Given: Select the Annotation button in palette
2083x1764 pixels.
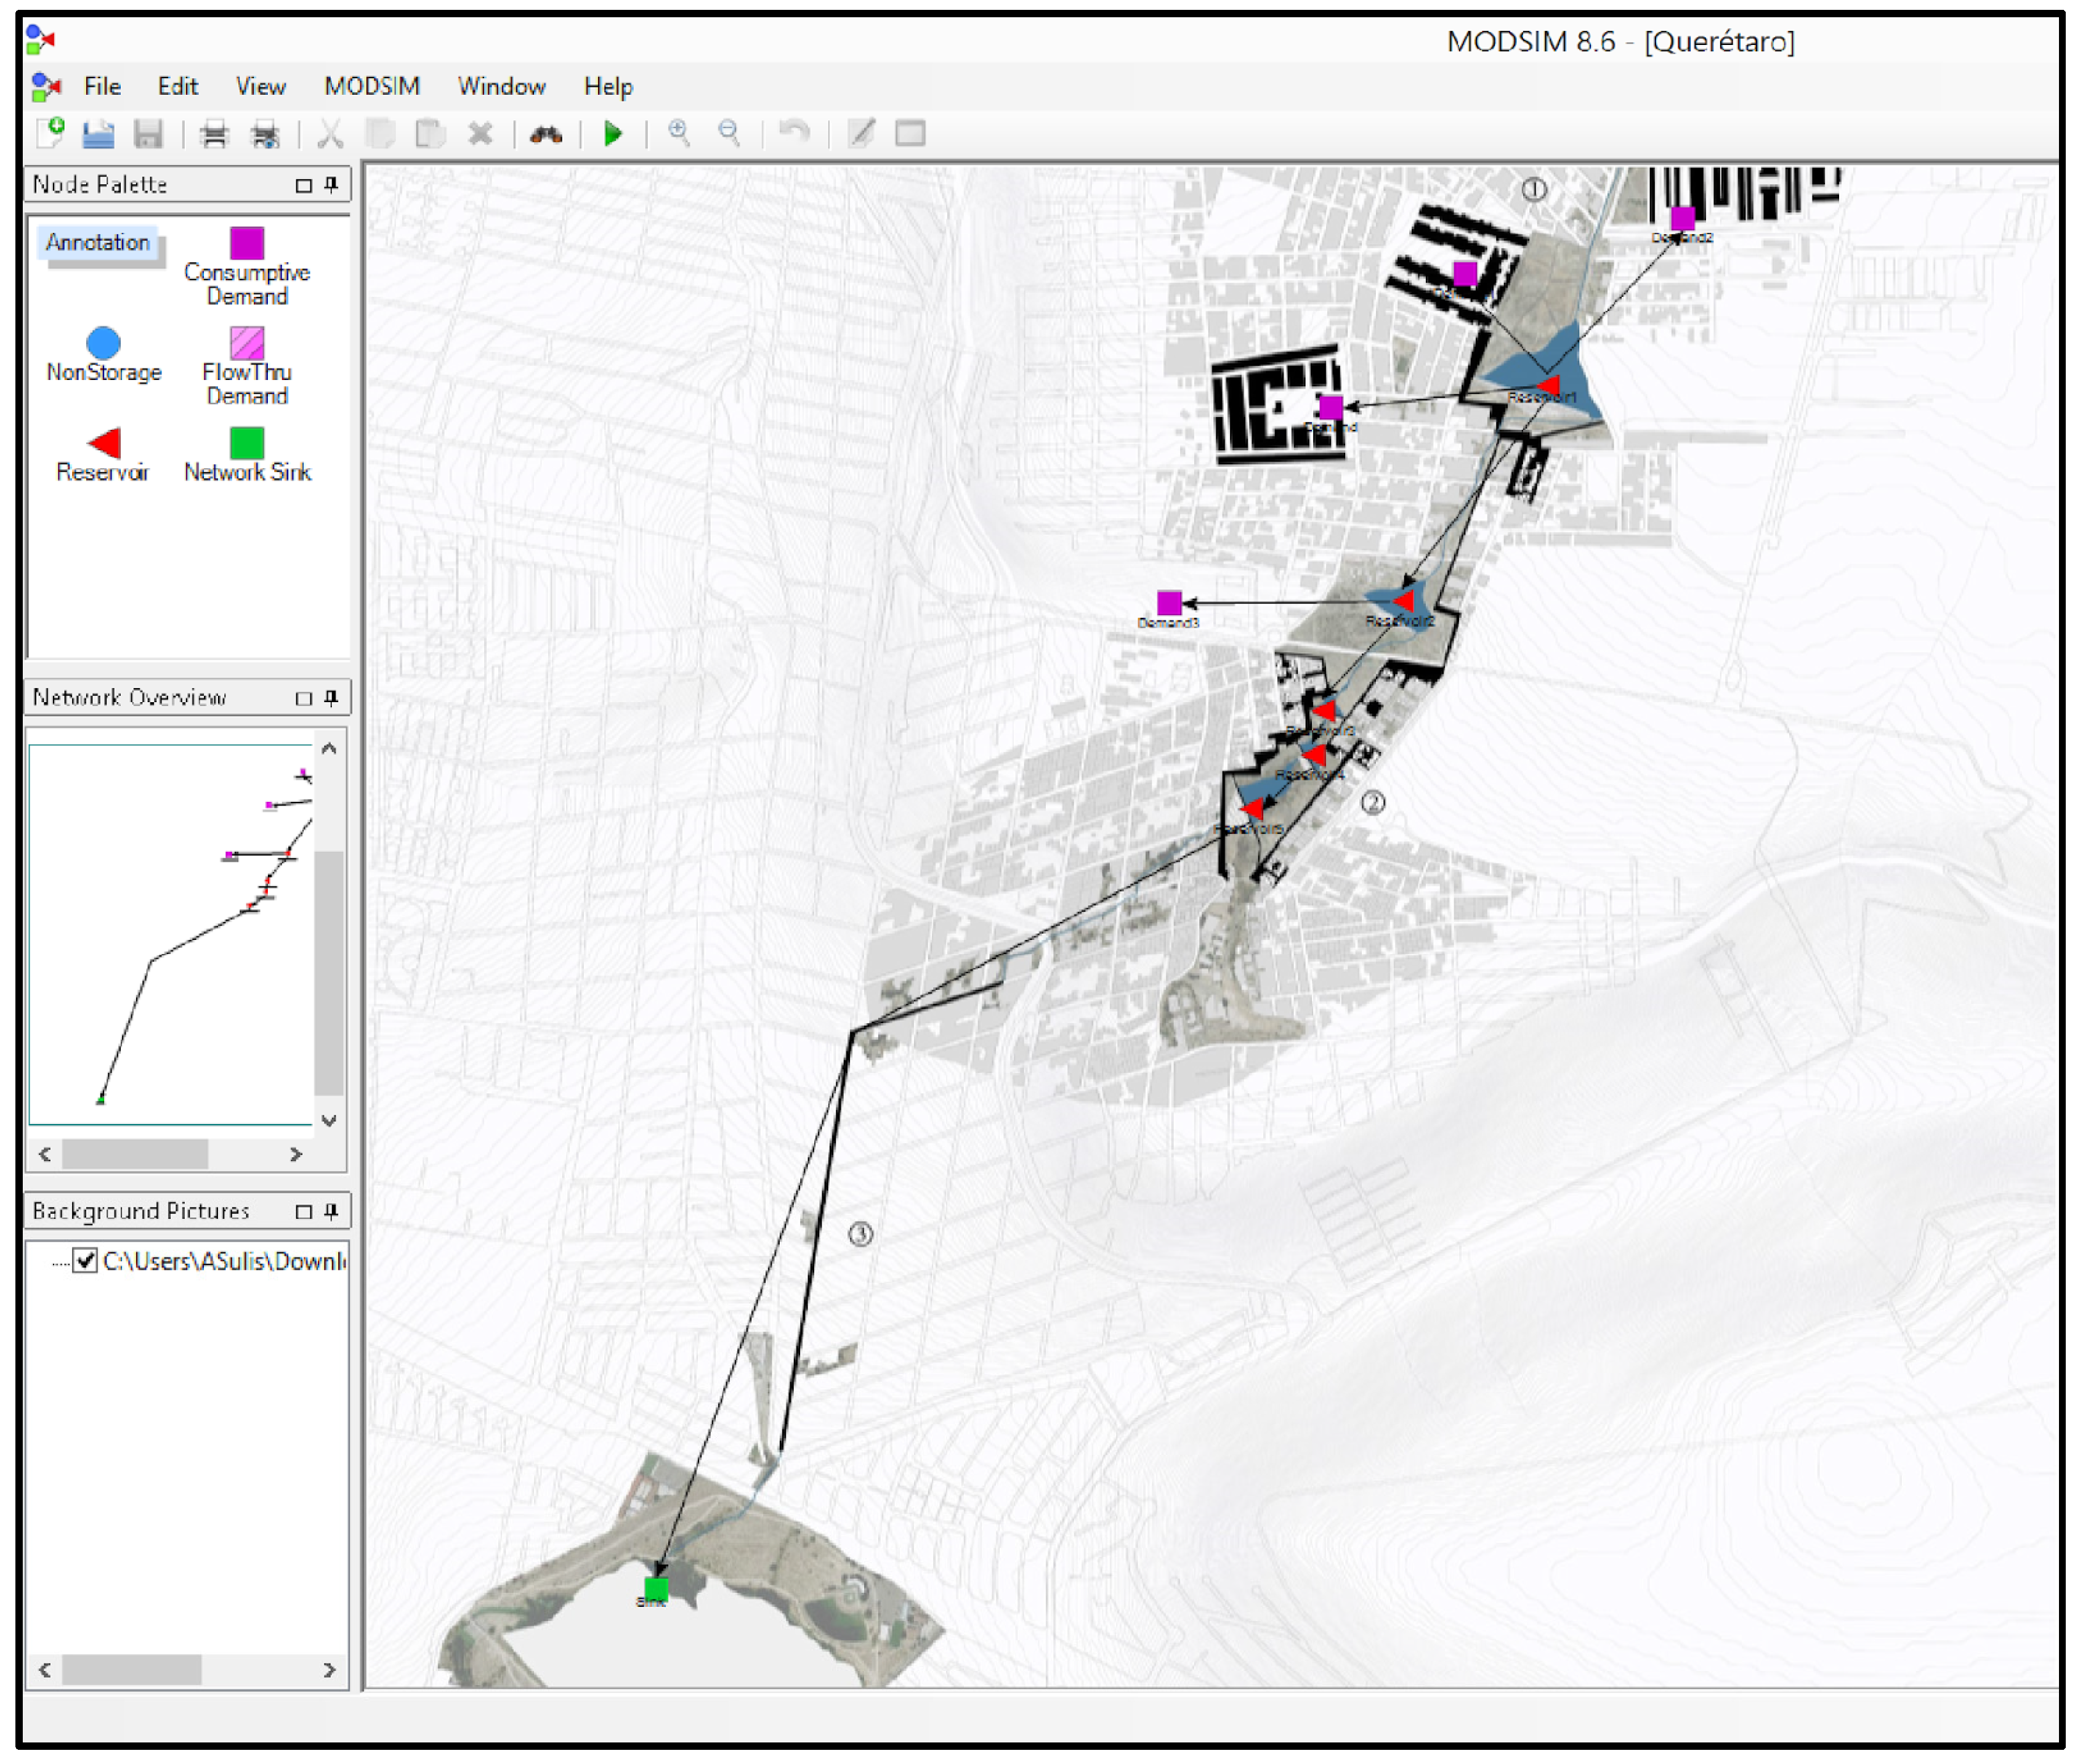Looking at the screenshot, I should point(98,243).
